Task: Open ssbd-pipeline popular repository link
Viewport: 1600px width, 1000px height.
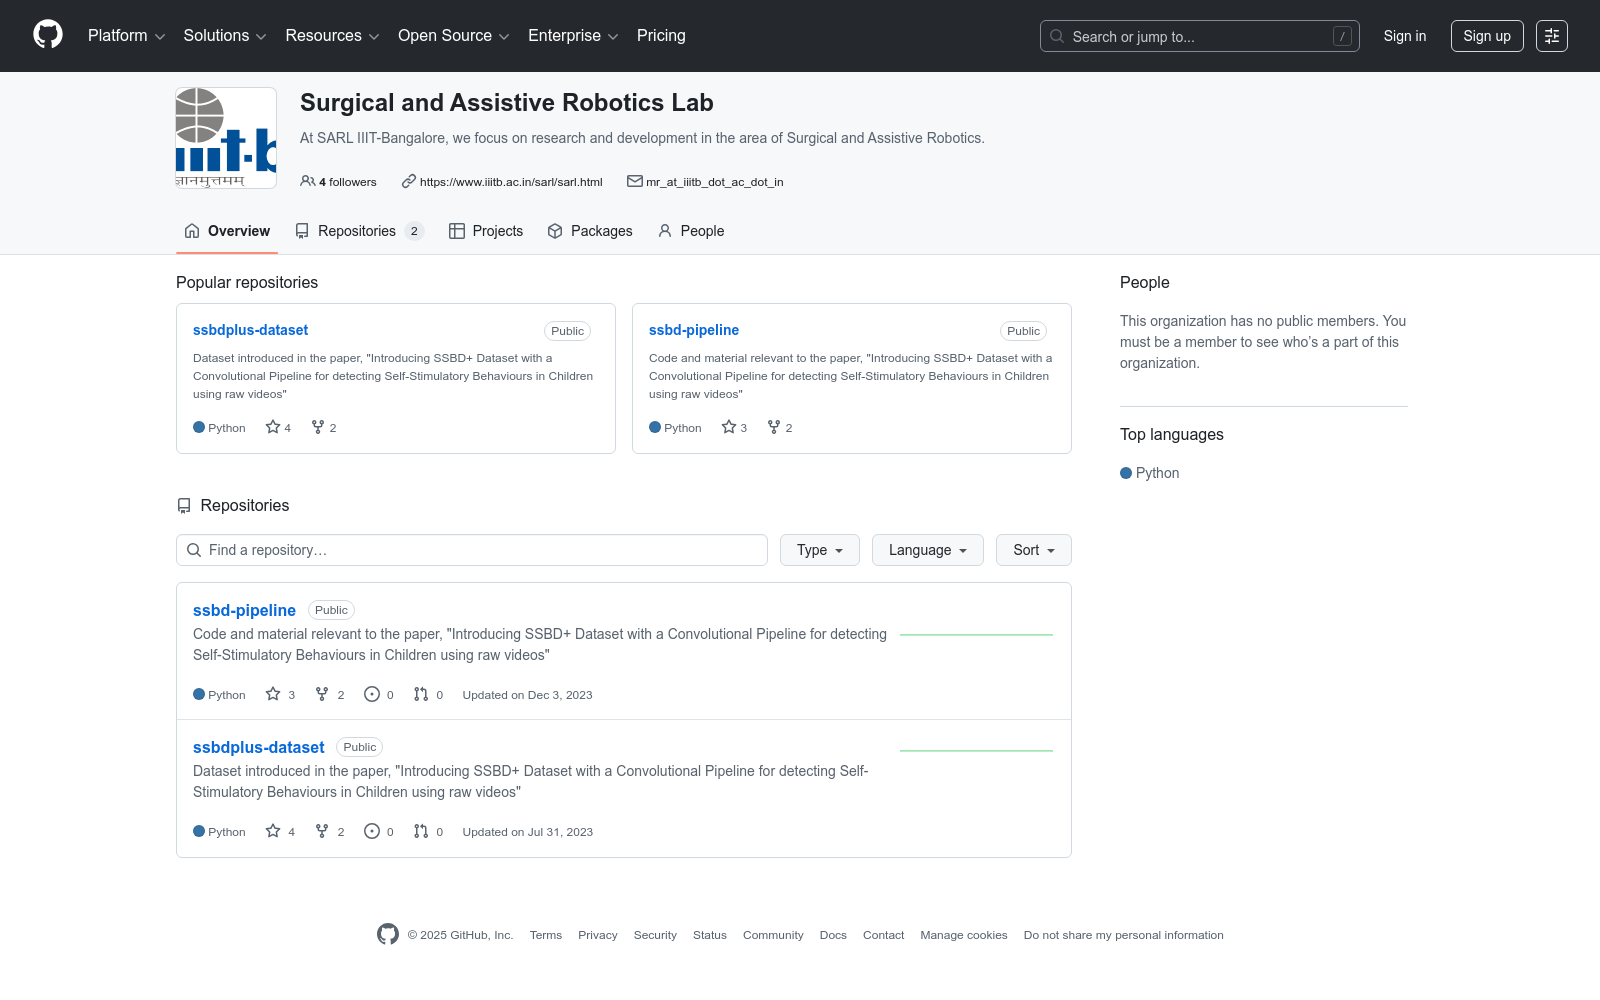Action: pyautogui.click(x=694, y=330)
